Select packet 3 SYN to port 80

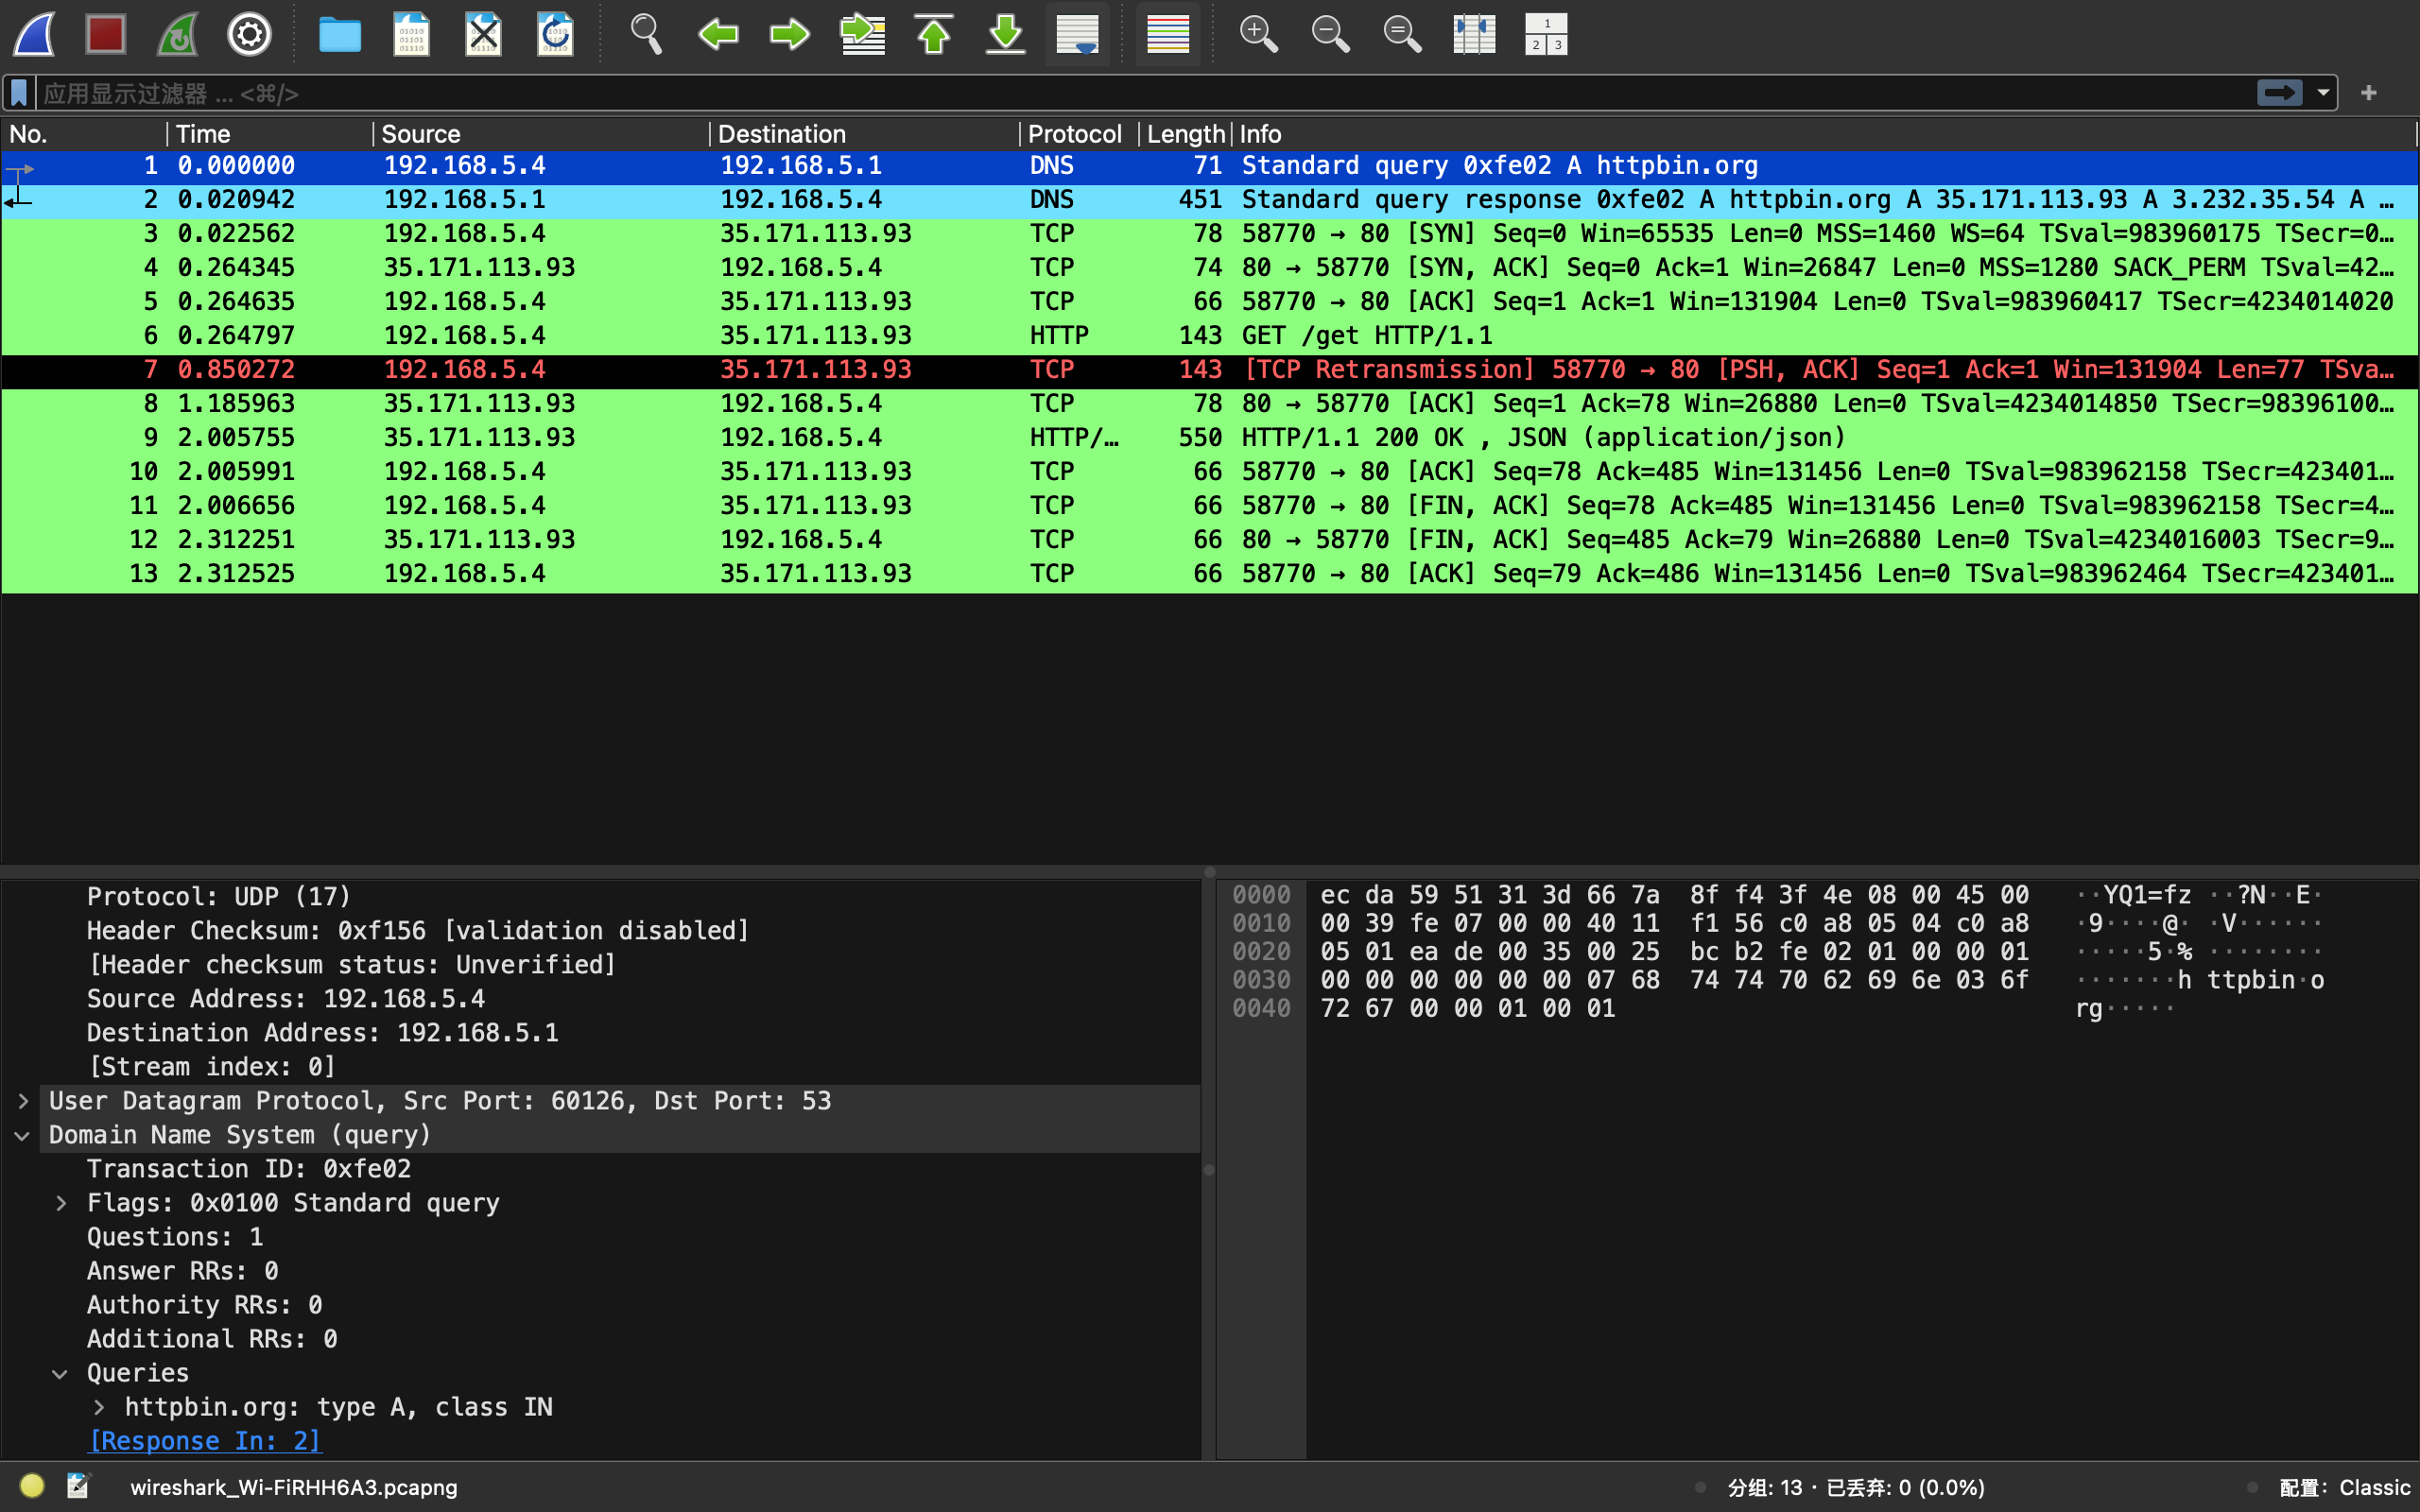[x=1210, y=234]
